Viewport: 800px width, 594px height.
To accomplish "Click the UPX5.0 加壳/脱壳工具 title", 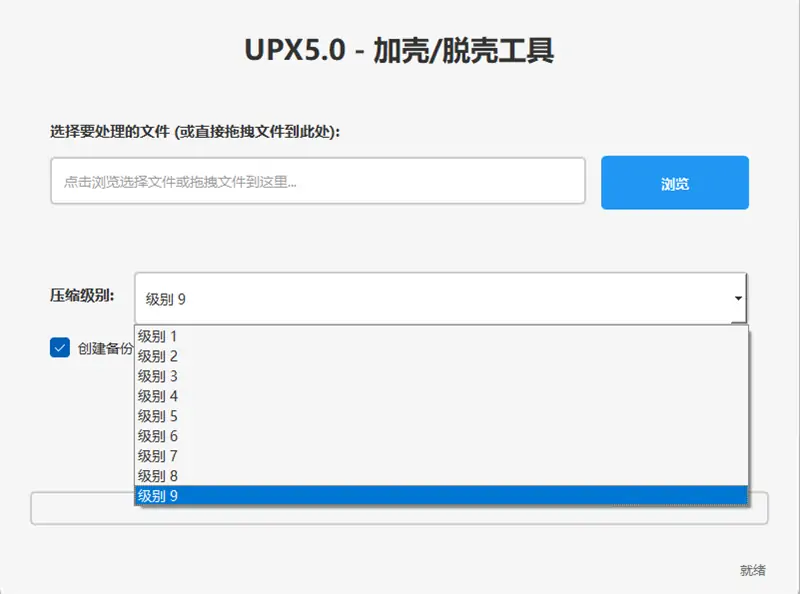I will tap(400, 47).
